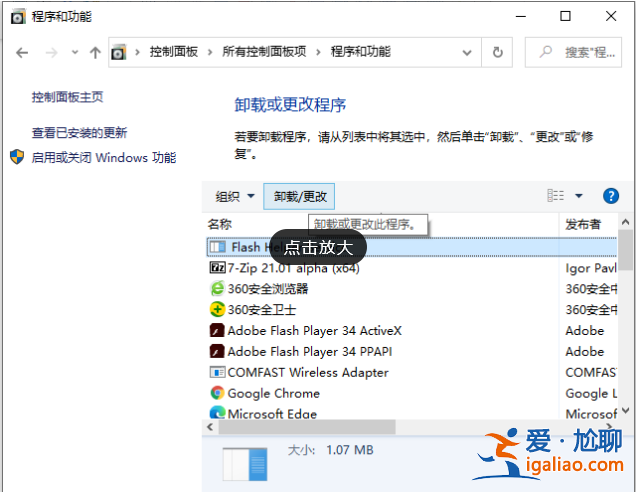Select 360安全卫士 entry
Screen dimensions: 636x492
[x=262, y=310]
